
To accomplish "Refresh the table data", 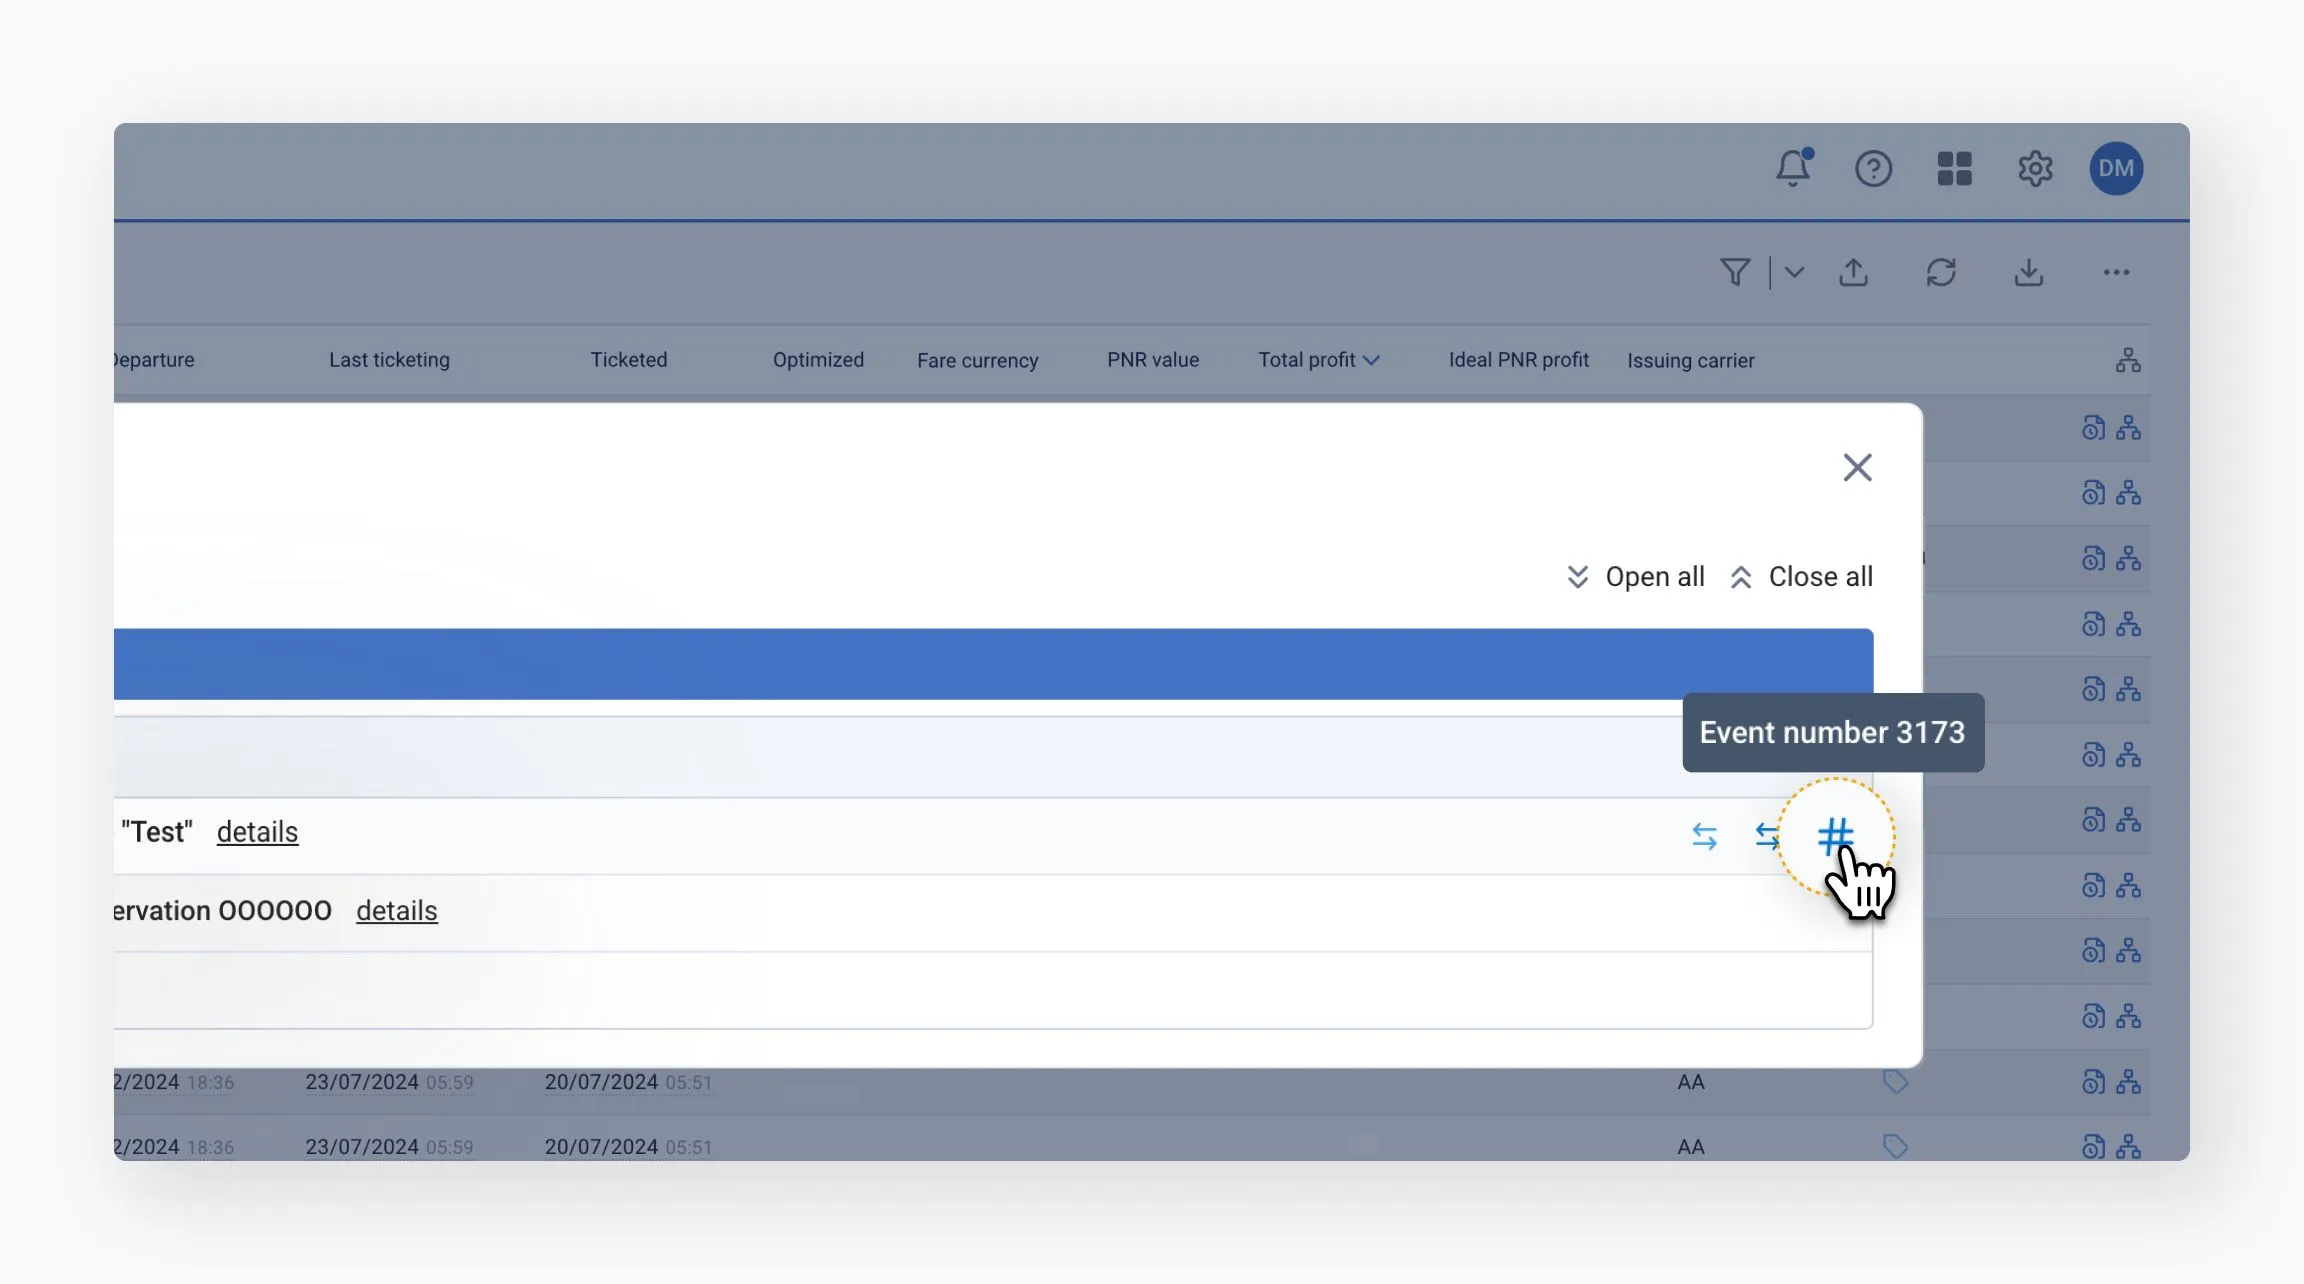I will point(1941,272).
